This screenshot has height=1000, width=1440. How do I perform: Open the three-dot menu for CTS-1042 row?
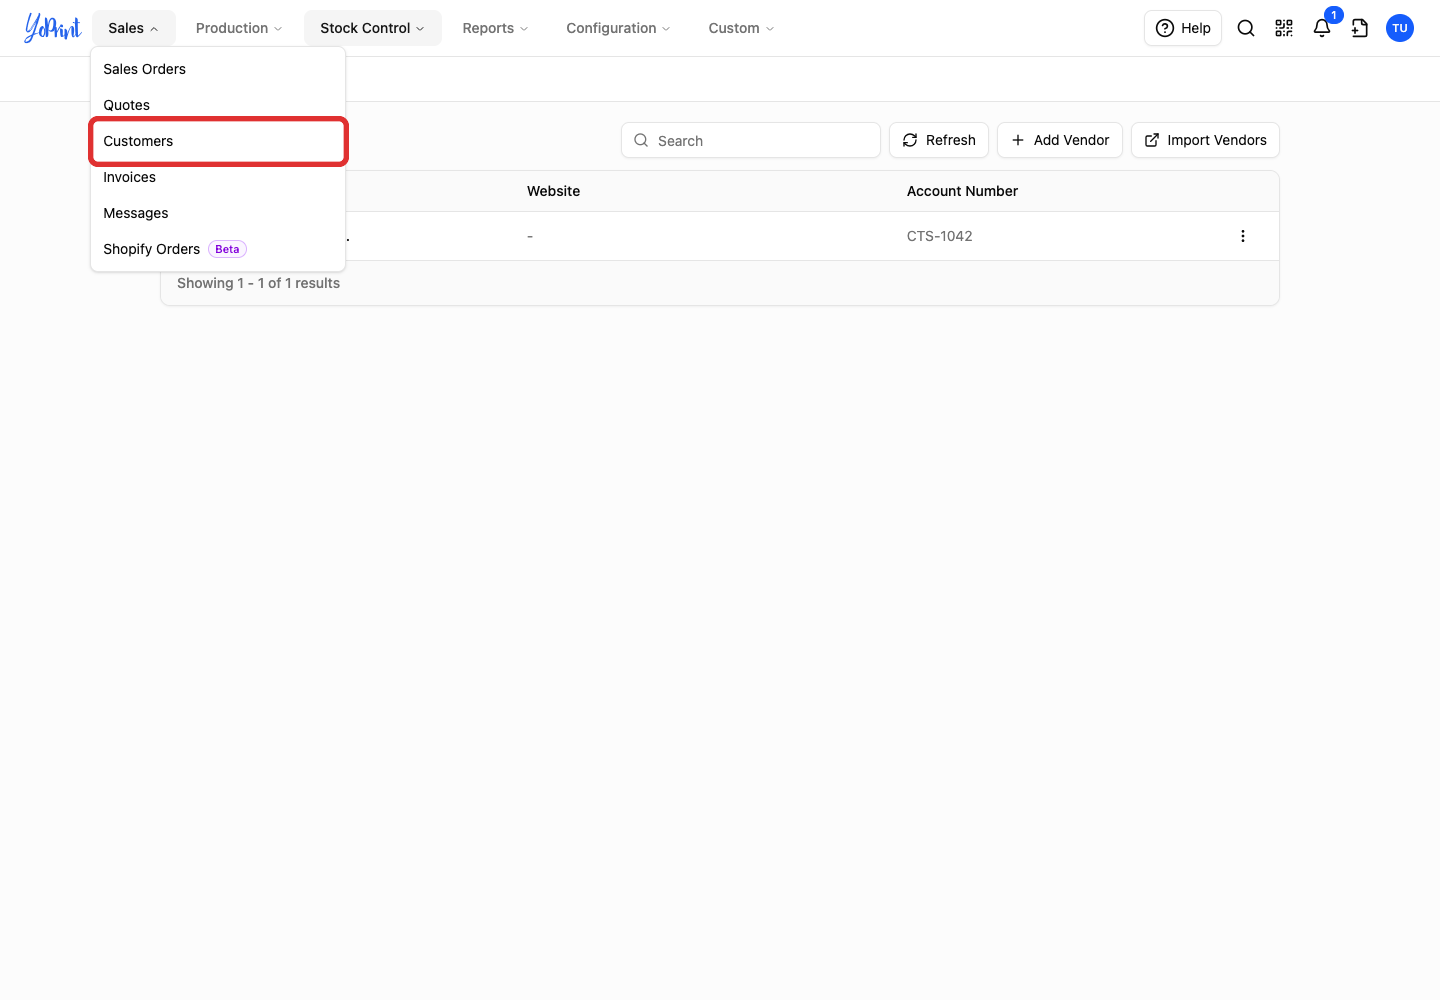[1243, 236]
